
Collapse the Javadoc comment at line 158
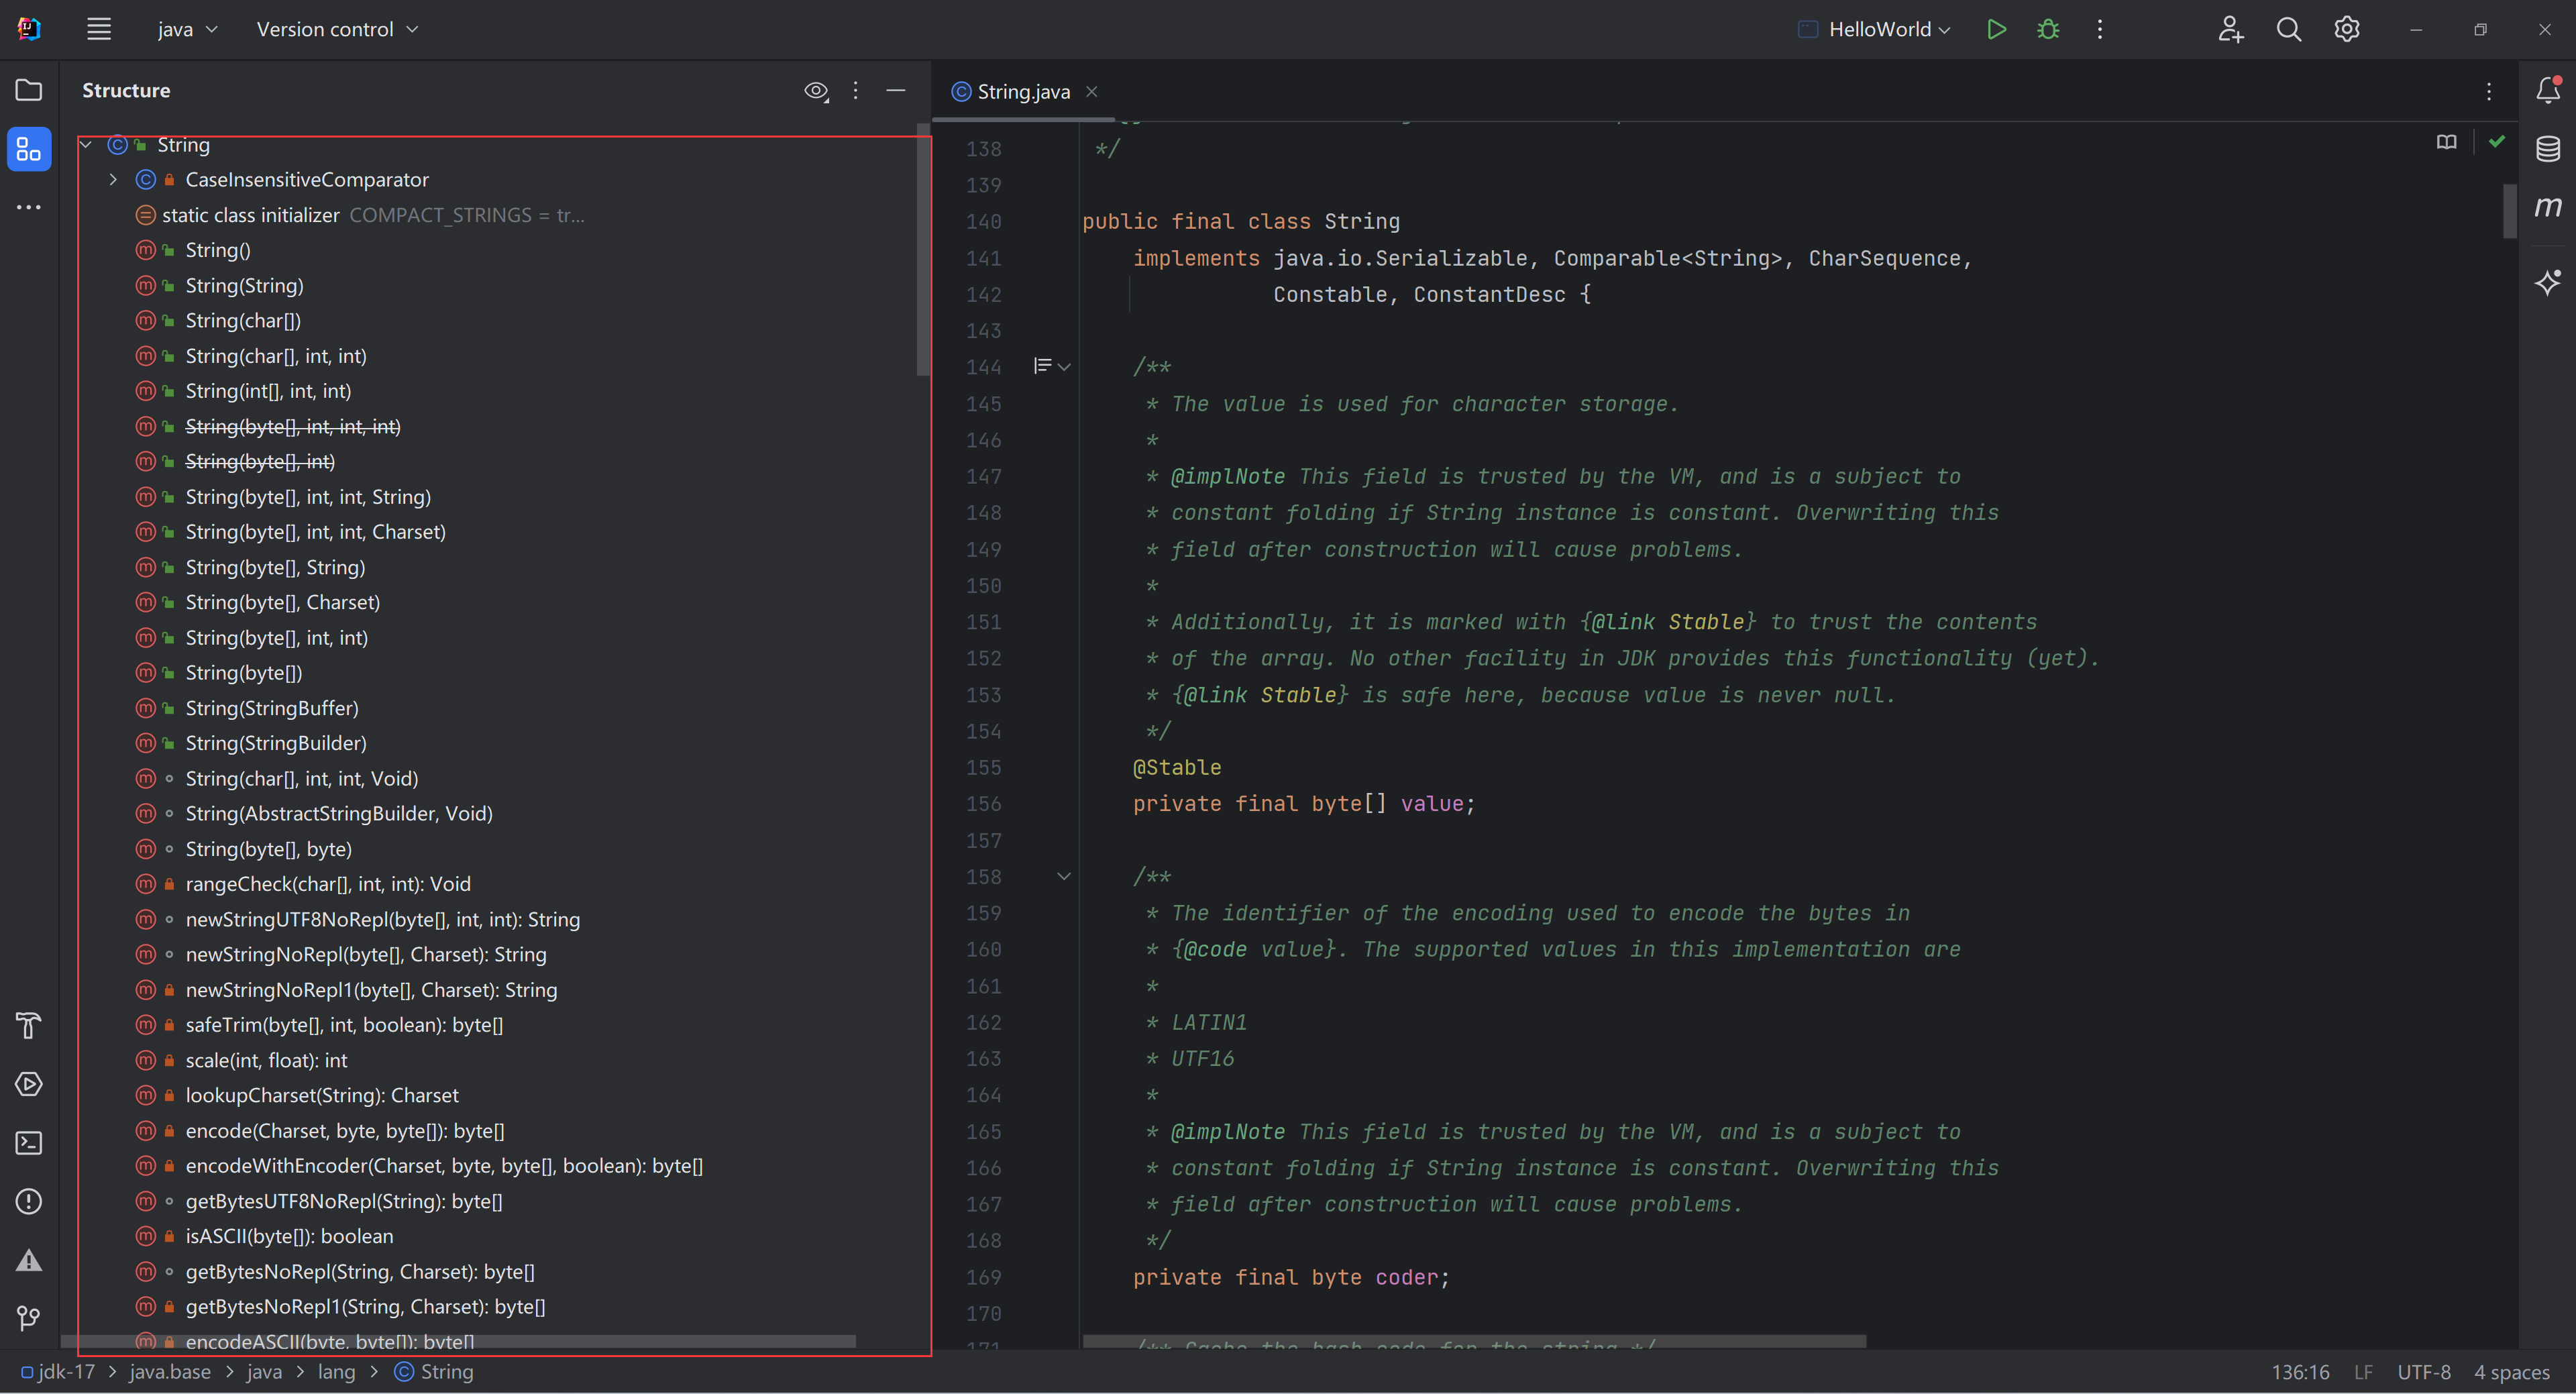1064,877
